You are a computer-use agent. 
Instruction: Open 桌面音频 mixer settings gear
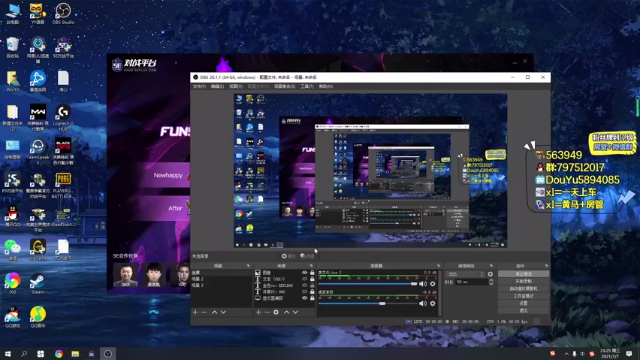coord(433,303)
